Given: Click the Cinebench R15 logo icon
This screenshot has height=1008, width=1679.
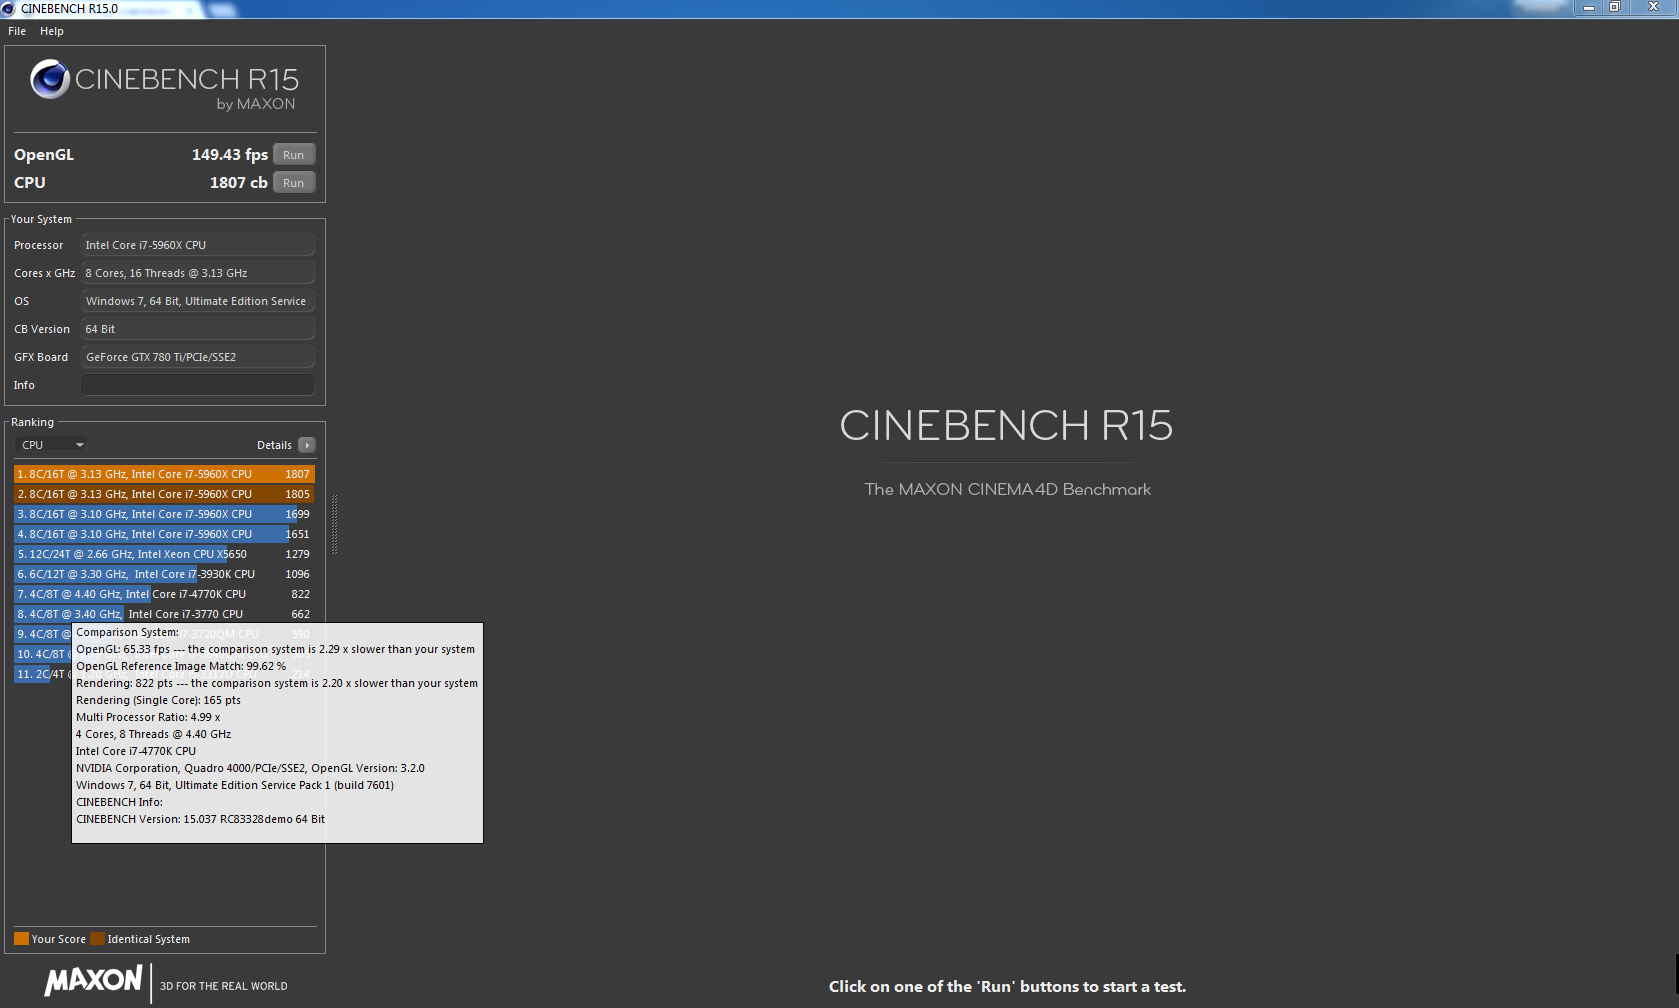Looking at the screenshot, I should click(50, 79).
